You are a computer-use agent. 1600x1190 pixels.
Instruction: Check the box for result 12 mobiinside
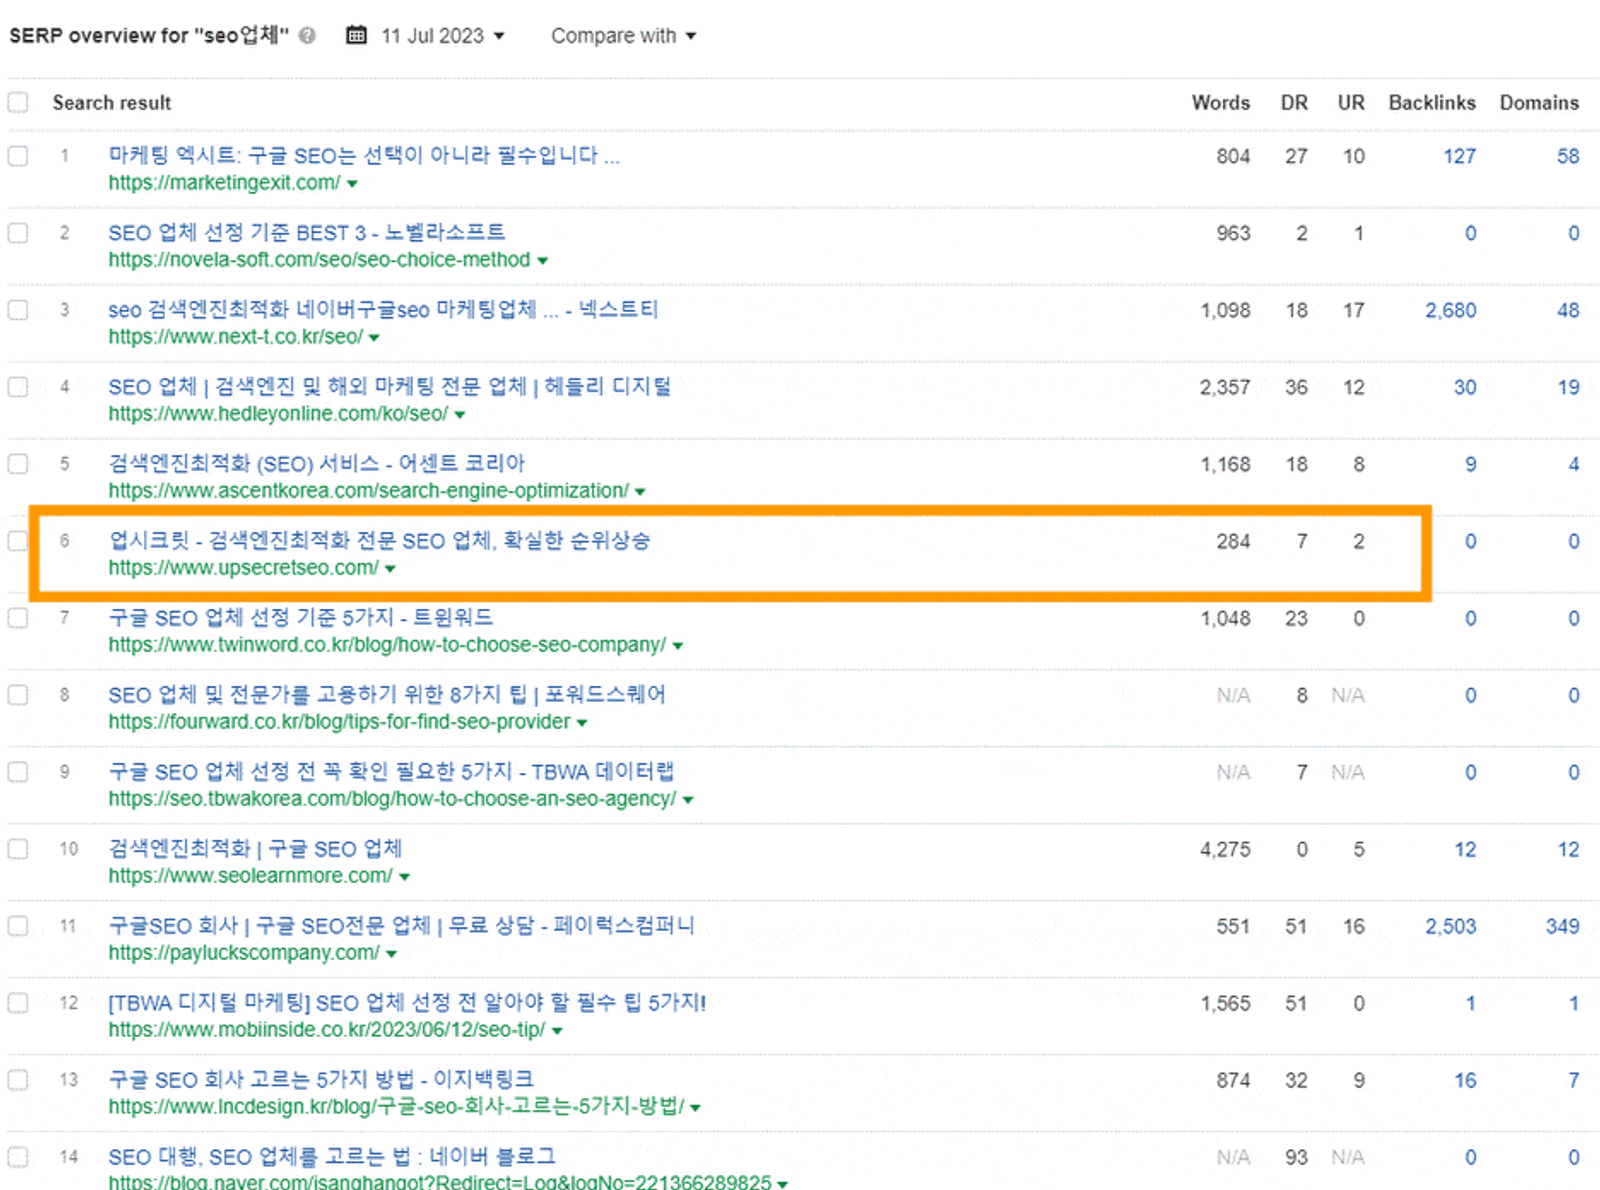coord(18,1003)
